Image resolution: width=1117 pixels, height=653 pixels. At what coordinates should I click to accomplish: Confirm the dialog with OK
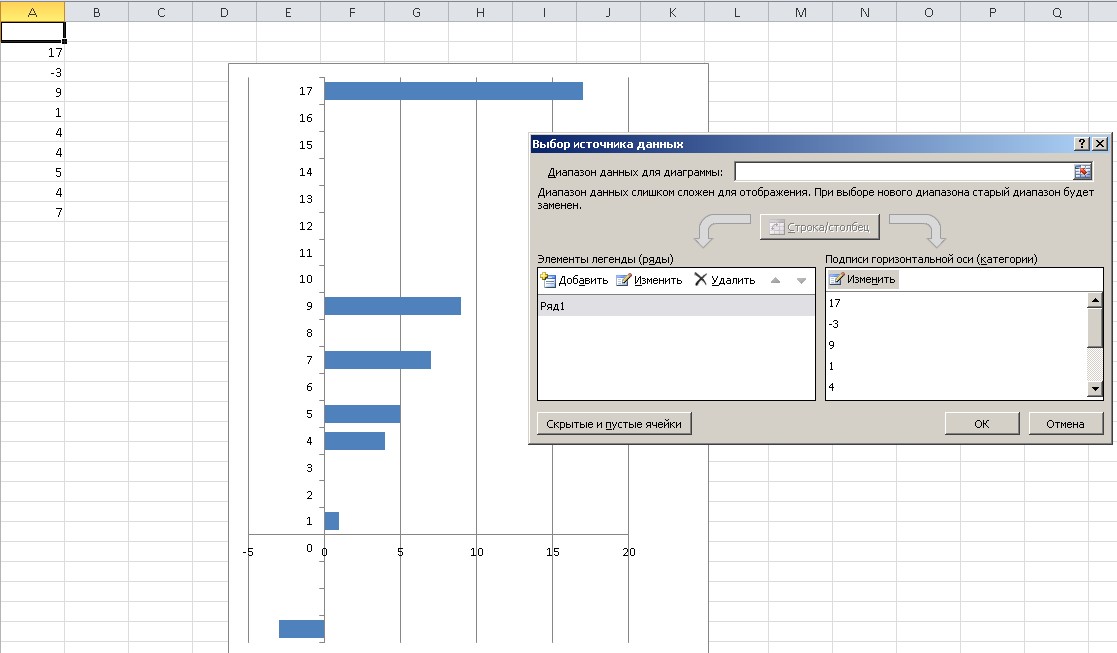982,424
